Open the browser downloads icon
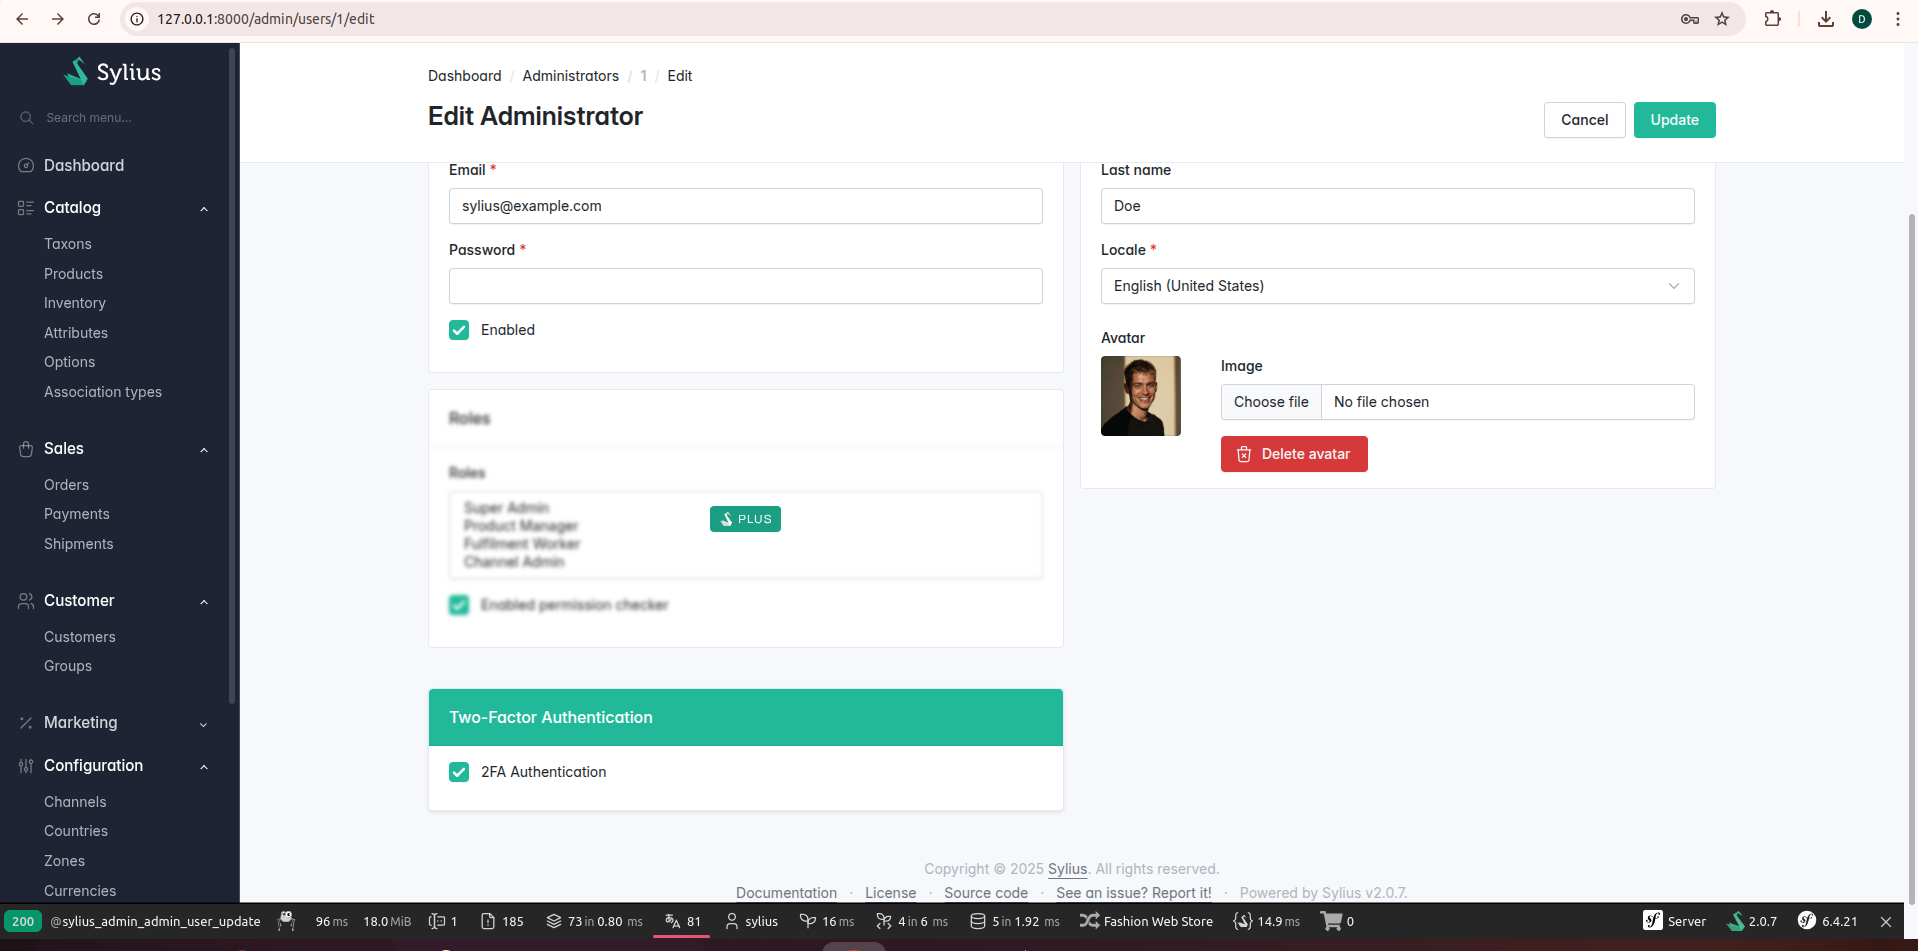 pyautogui.click(x=1825, y=19)
